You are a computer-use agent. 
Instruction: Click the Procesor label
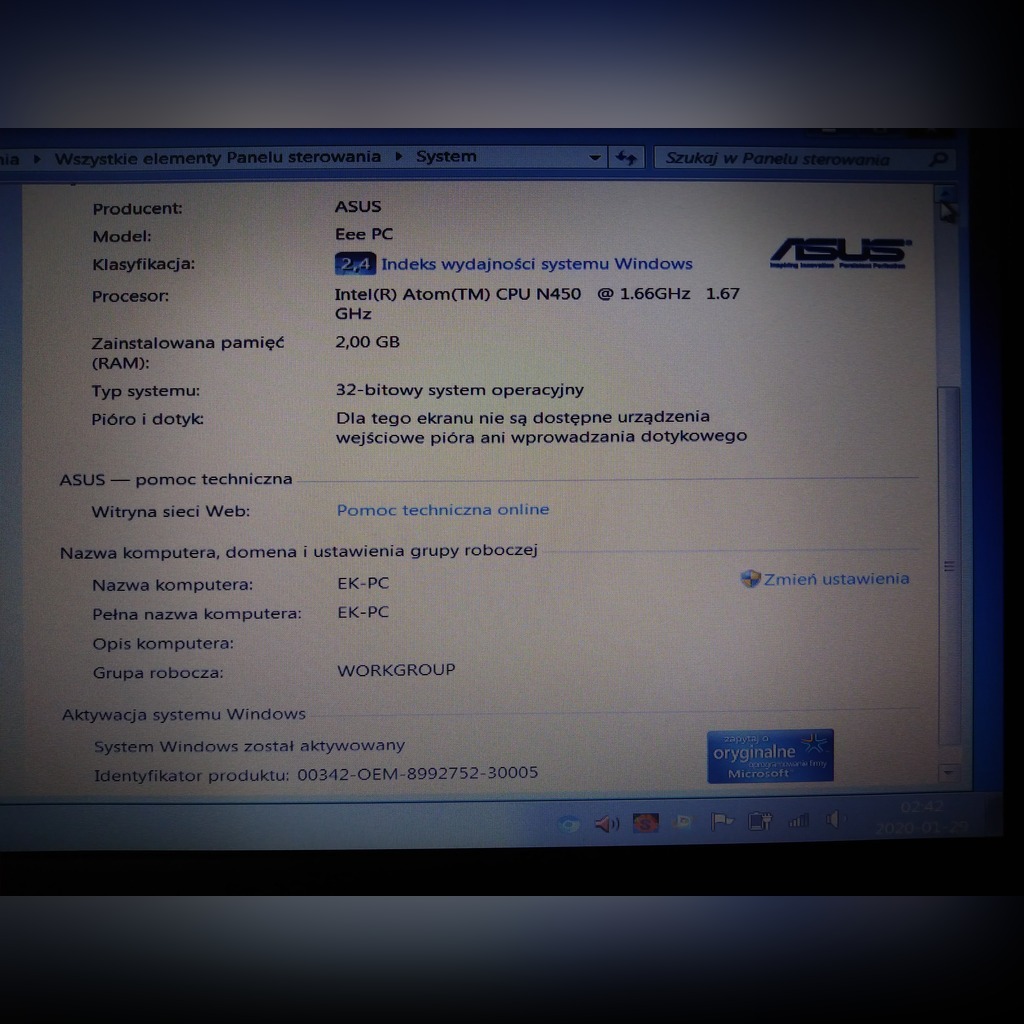coord(130,296)
